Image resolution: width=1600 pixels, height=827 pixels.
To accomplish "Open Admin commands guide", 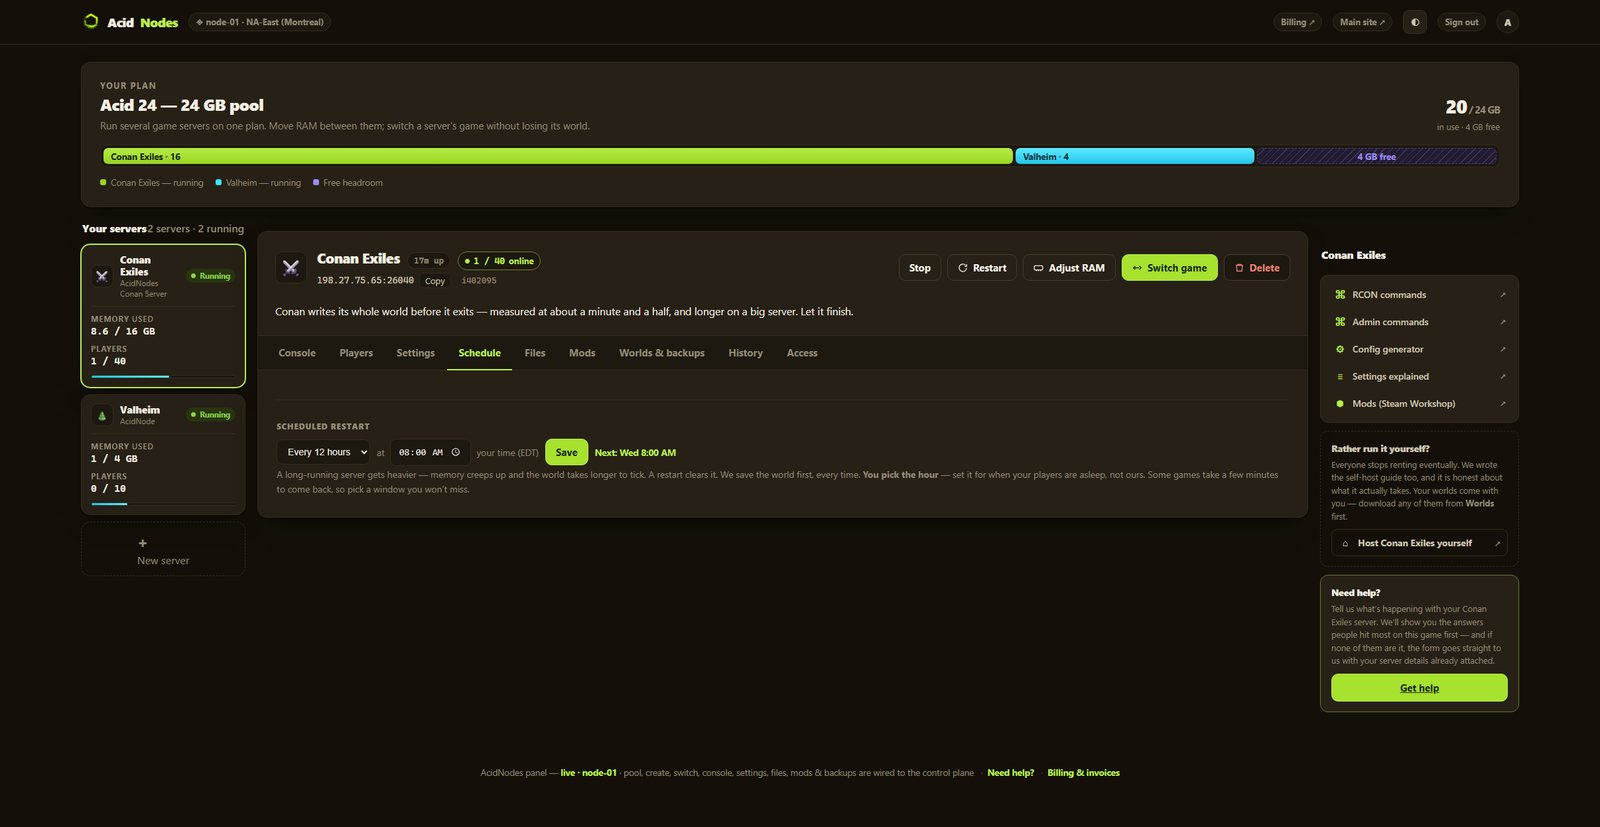I will click(1420, 322).
